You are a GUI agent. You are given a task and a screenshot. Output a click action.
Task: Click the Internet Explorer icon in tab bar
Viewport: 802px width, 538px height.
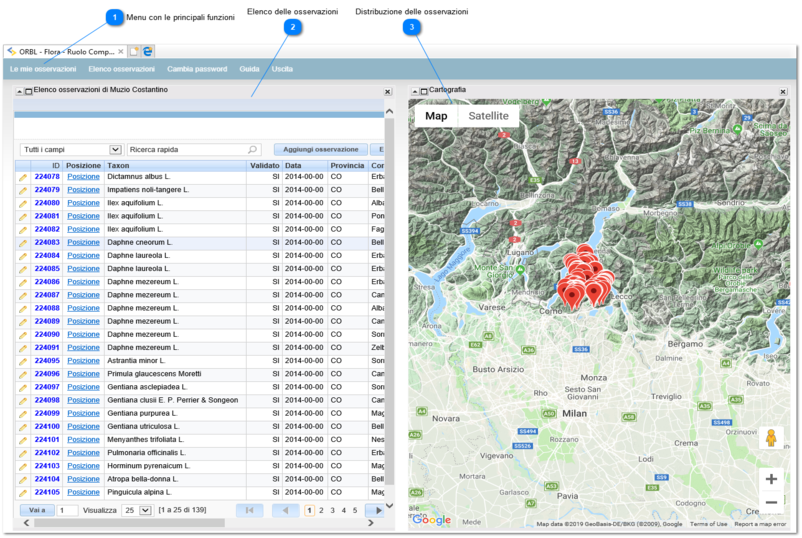click(147, 51)
